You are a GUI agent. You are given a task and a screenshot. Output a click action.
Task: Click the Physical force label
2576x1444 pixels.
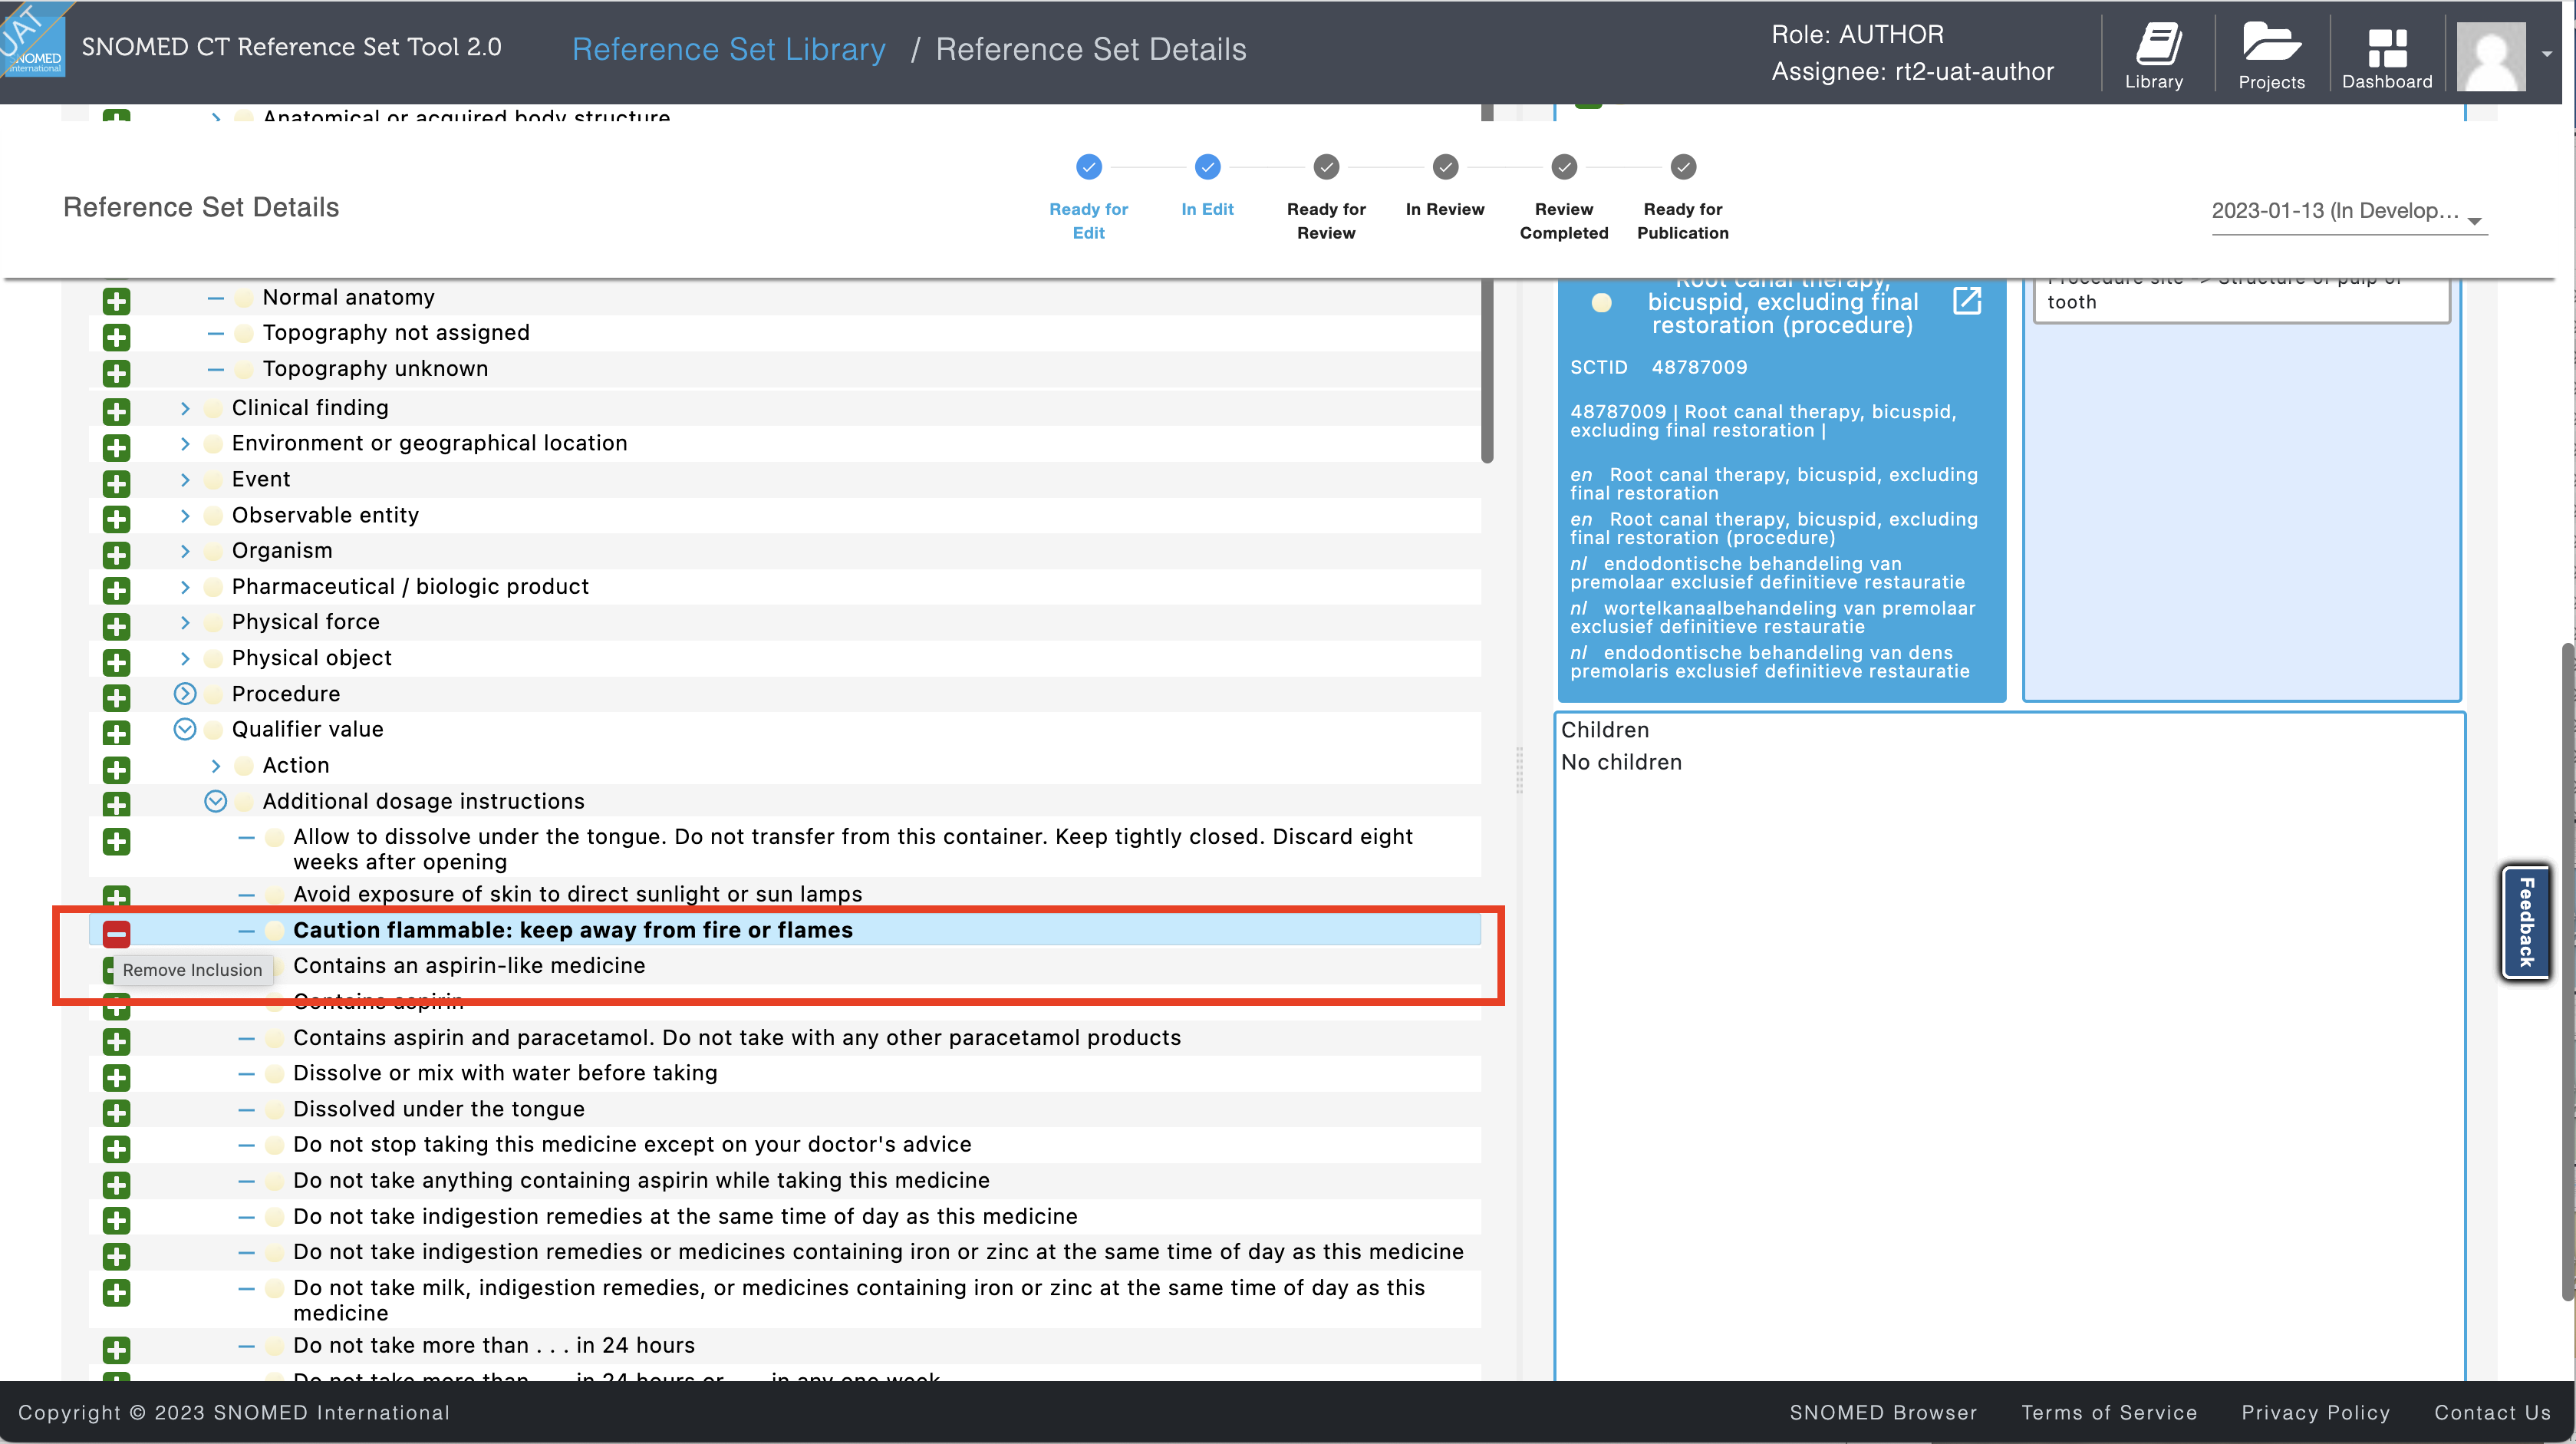305,622
